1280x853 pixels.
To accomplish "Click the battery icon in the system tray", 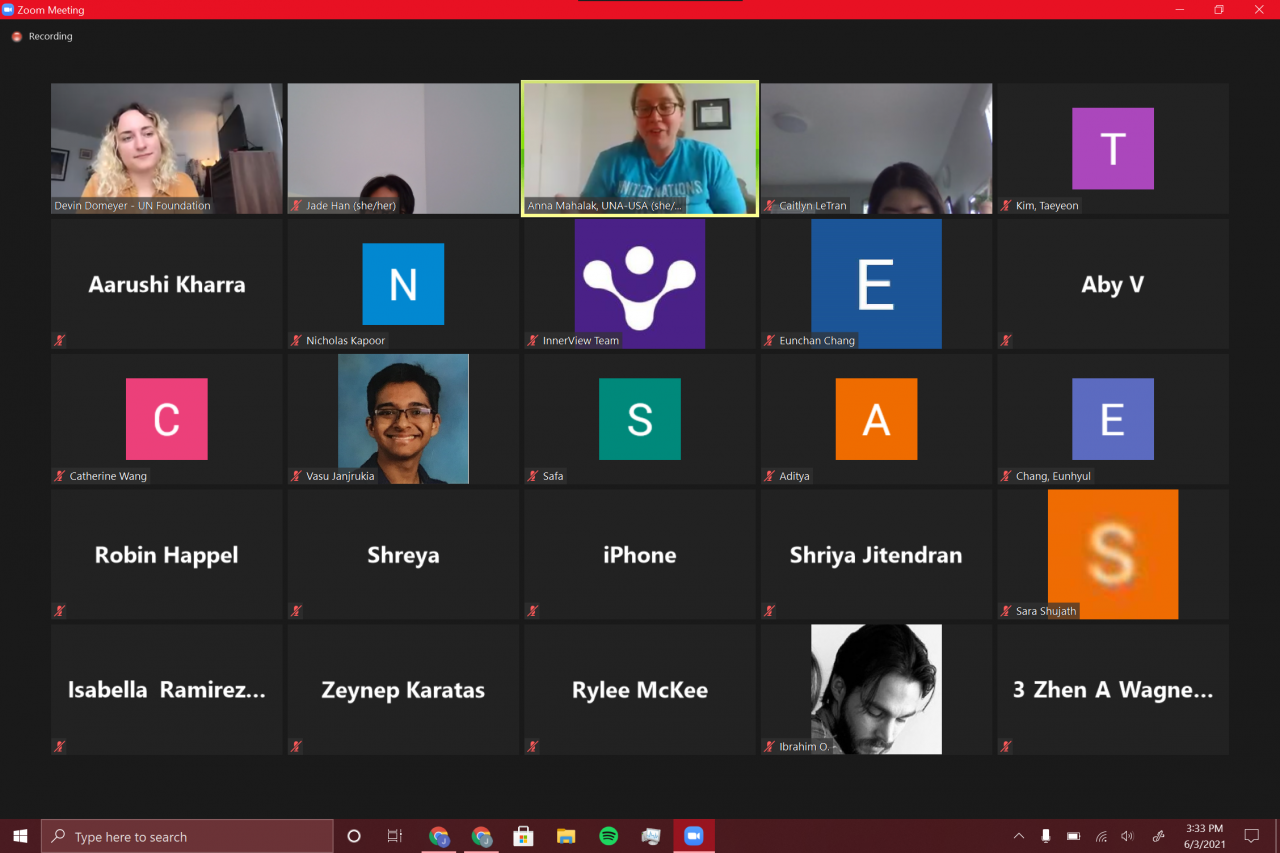I will click(1073, 836).
